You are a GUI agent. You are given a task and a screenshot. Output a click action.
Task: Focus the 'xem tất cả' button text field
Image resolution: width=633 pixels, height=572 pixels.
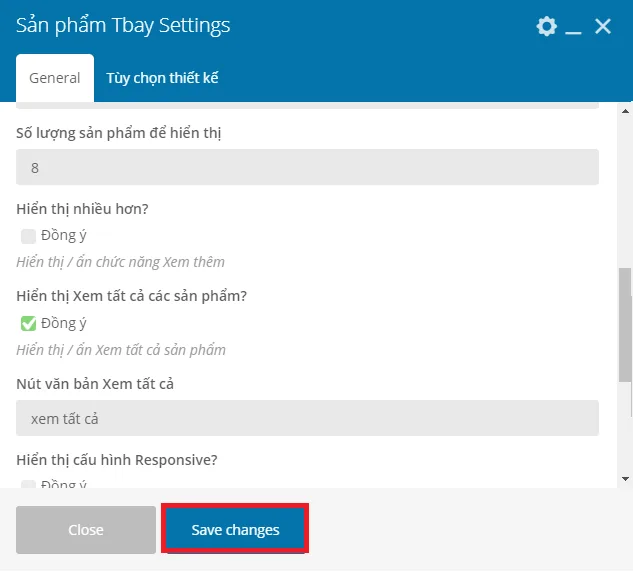click(307, 418)
